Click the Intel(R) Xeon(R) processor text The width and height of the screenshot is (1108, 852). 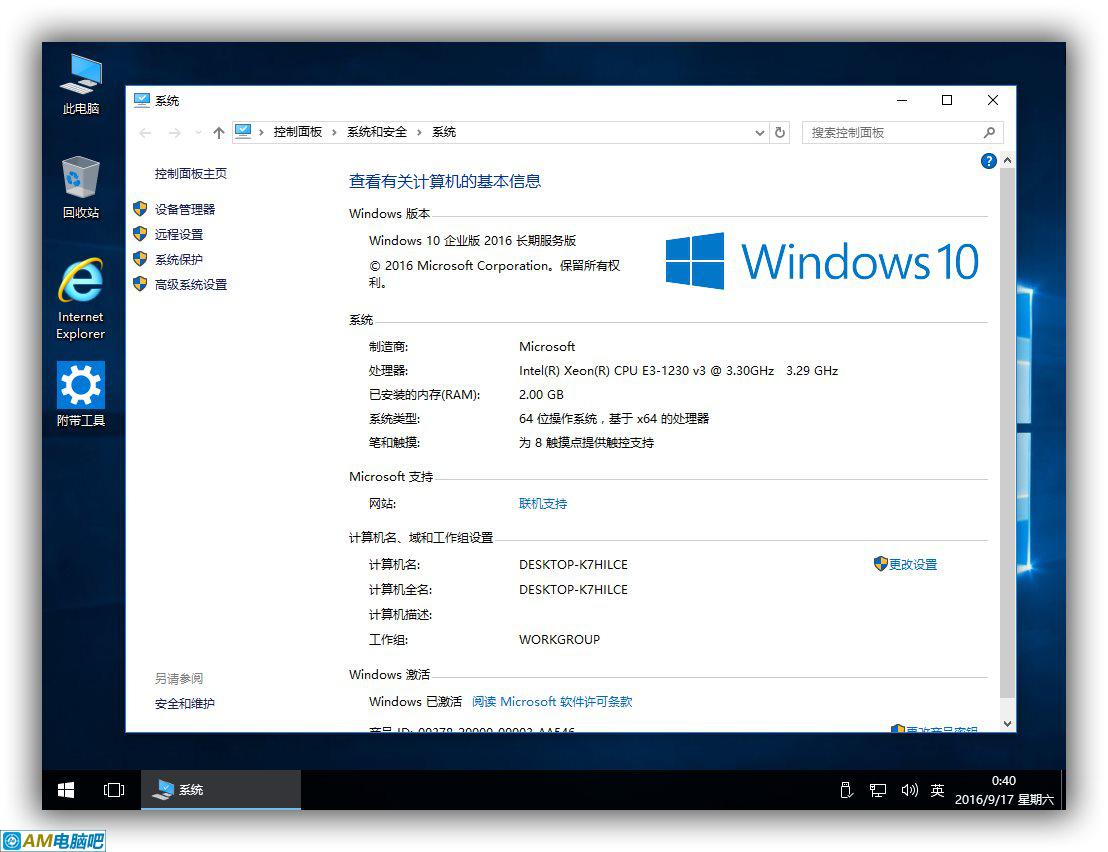click(678, 371)
